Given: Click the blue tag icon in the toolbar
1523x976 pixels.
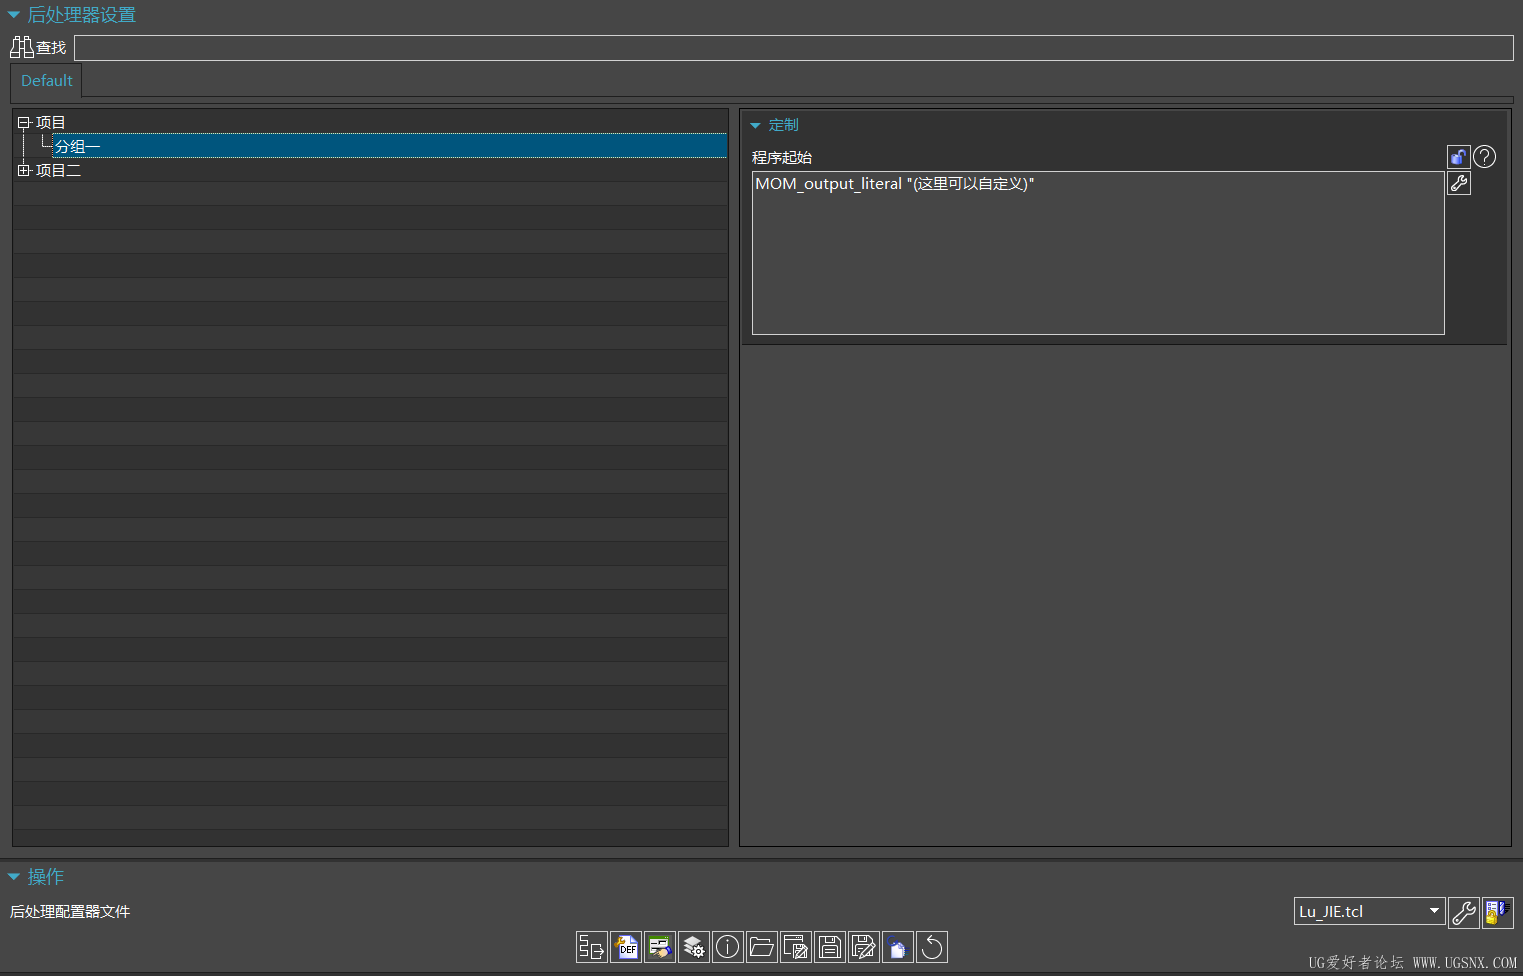Looking at the screenshot, I should (898, 947).
